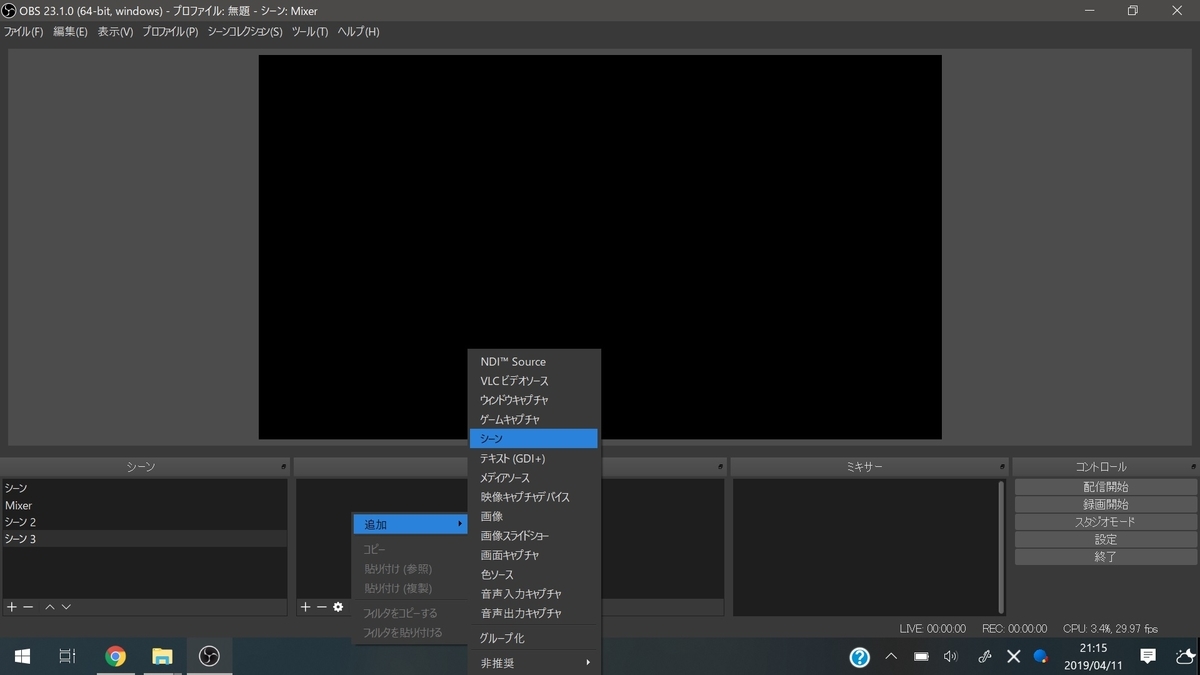
Task: Toggle スタジオモード
Action: [1105, 522]
